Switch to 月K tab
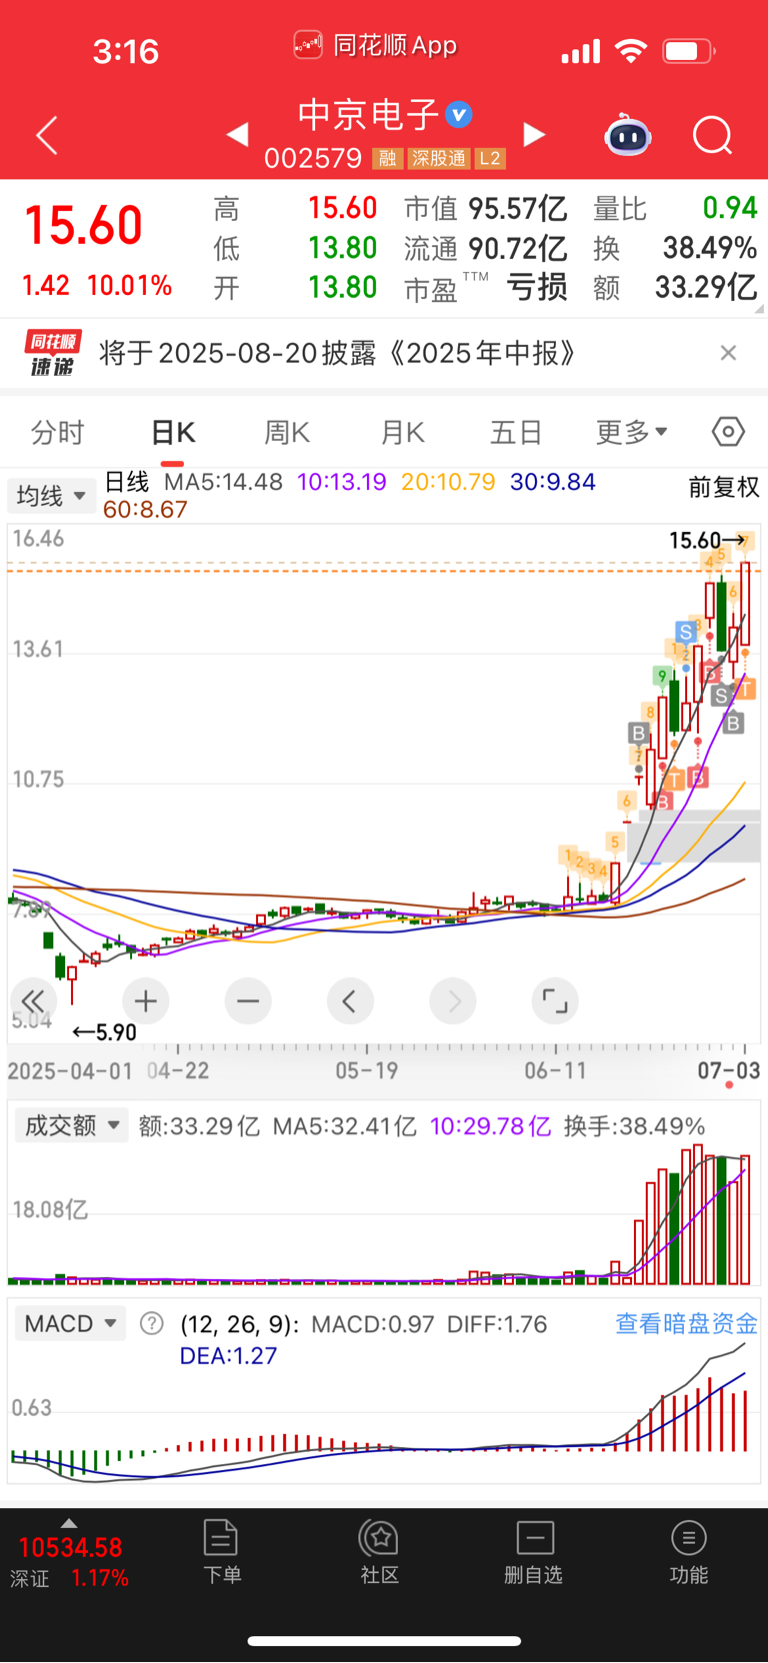 (402, 432)
